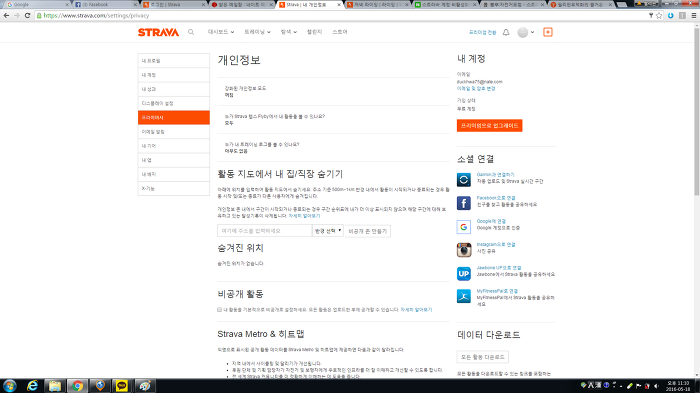Launch Internet Explorer from the taskbar
The height and width of the screenshot is (393, 700).
coord(32,386)
